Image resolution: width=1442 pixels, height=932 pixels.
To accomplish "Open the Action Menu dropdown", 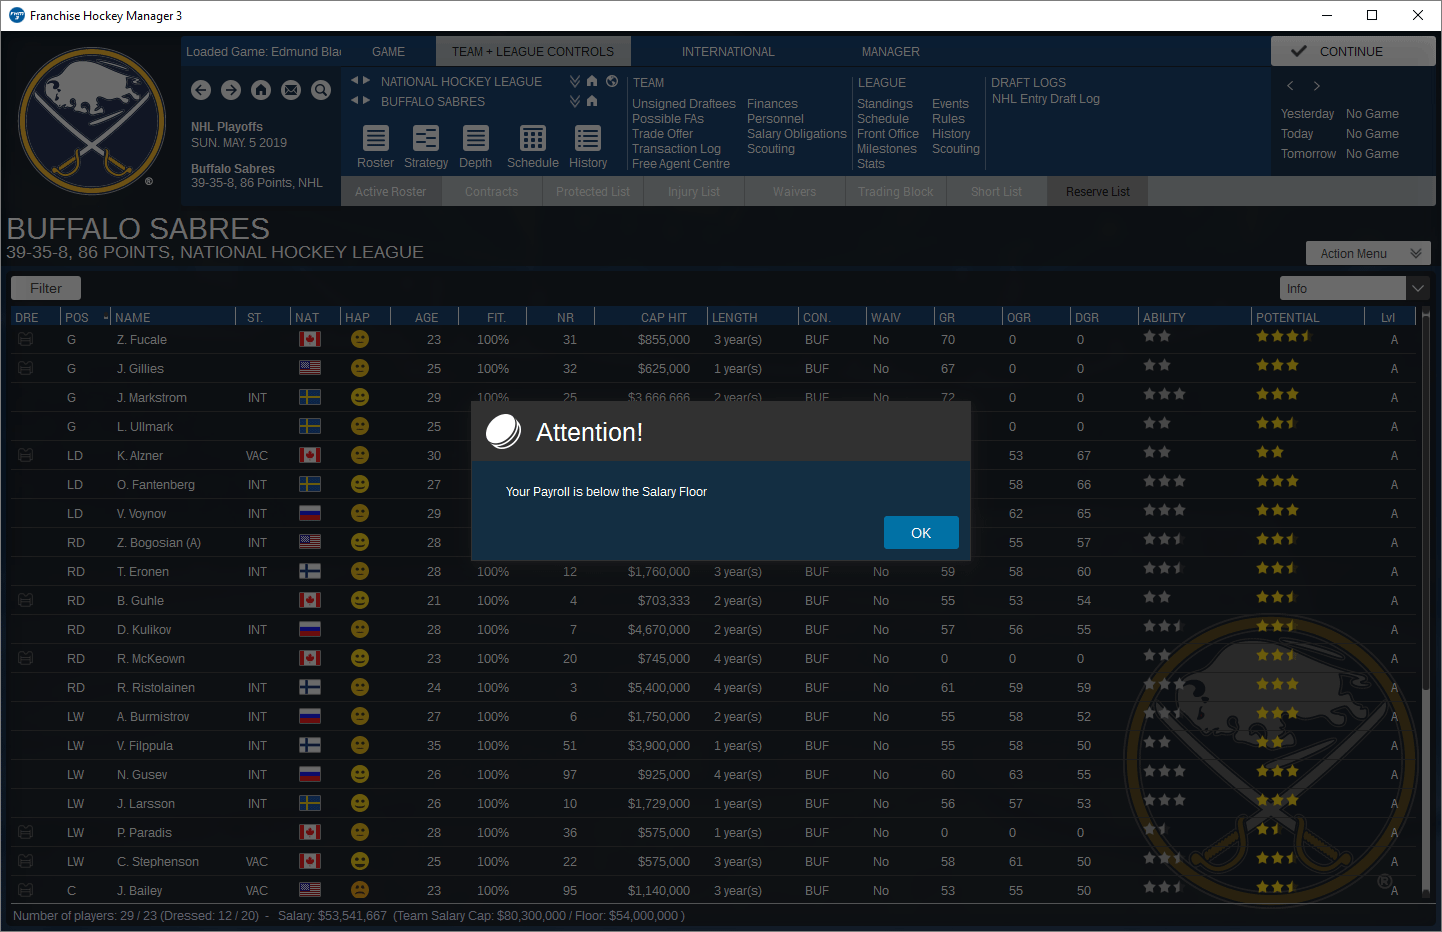I will 1368,254.
